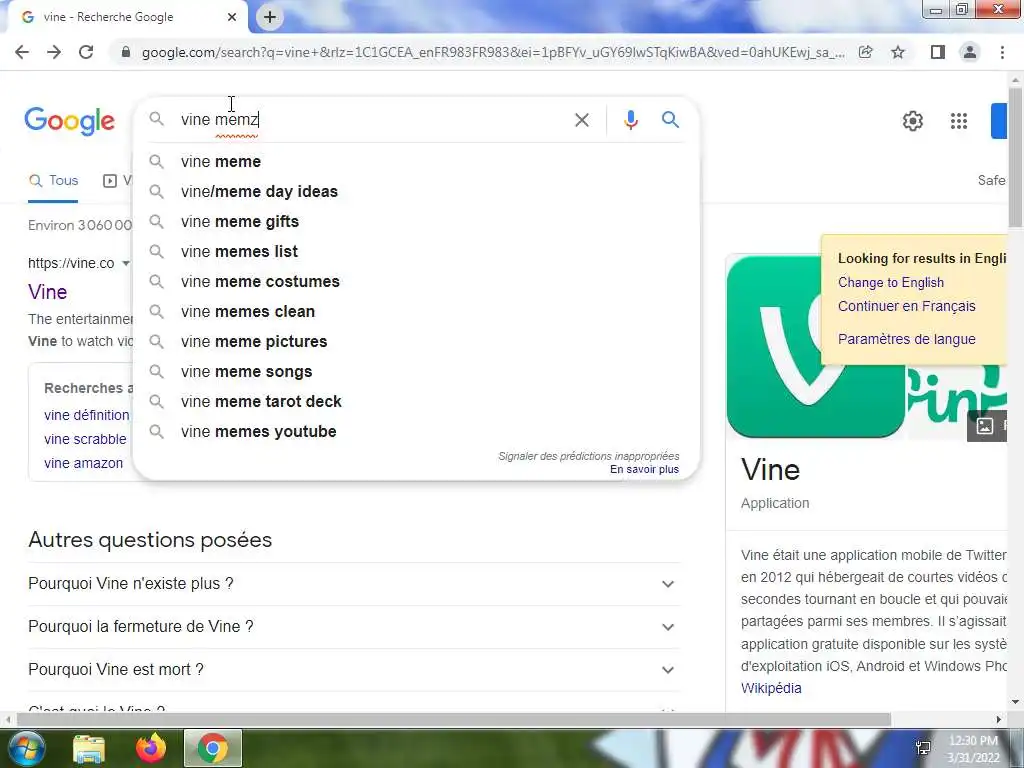The image size is (1024, 768).
Task: Click the padlock icon in the address bar
Action: [x=126, y=52]
